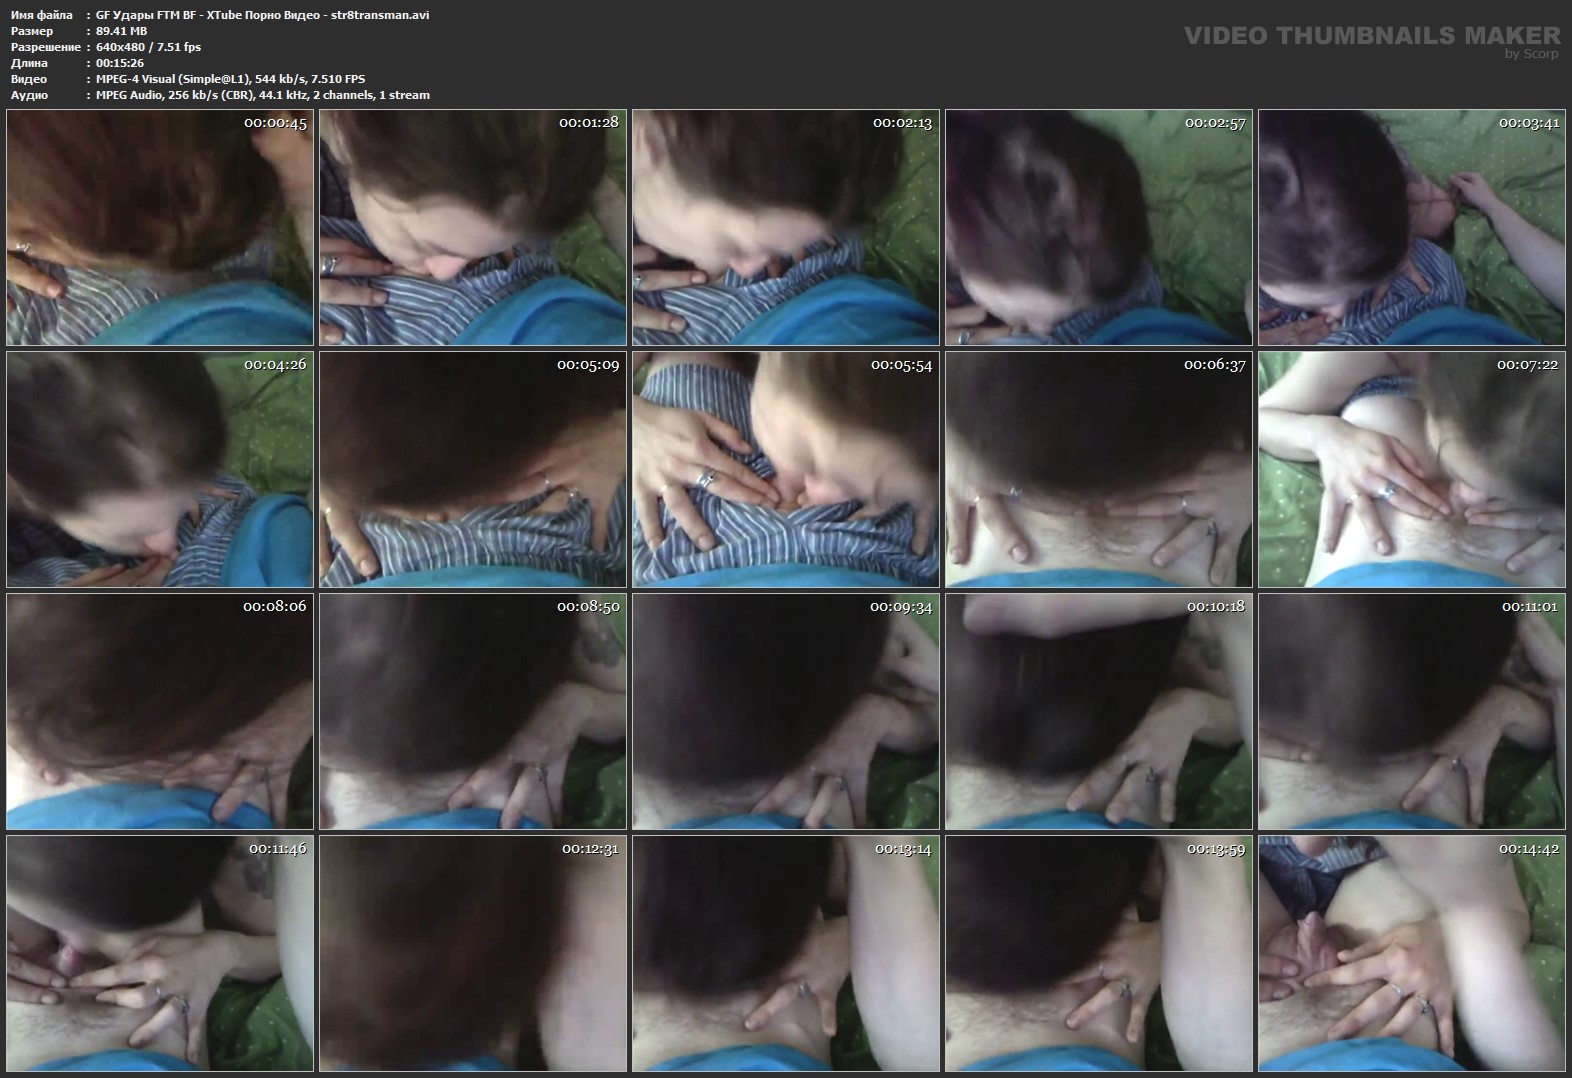The width and height of the screenshot is (1572, 1078).
Task: Select the thumbnail at 00:07:22
Action: pos(1412,470)
